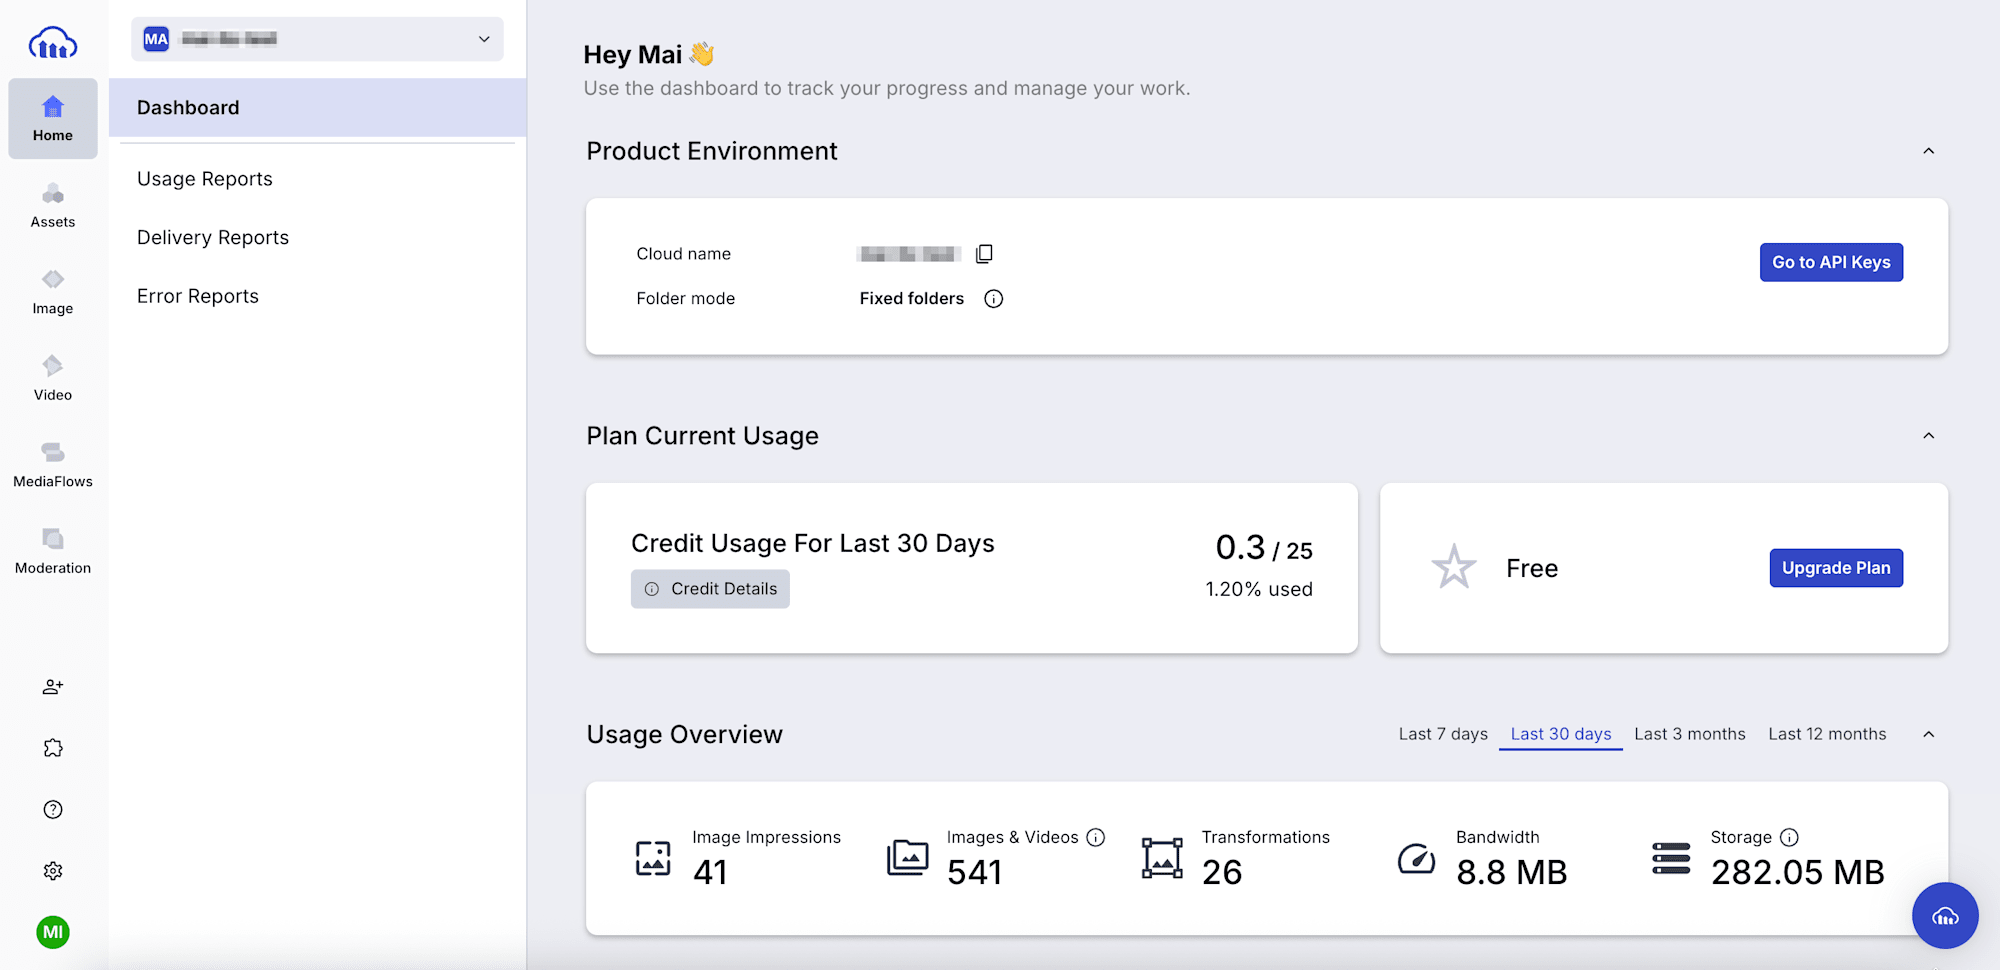Open the floating cloud assistant button
The image size is (2000, 970).
point(1944,915)
